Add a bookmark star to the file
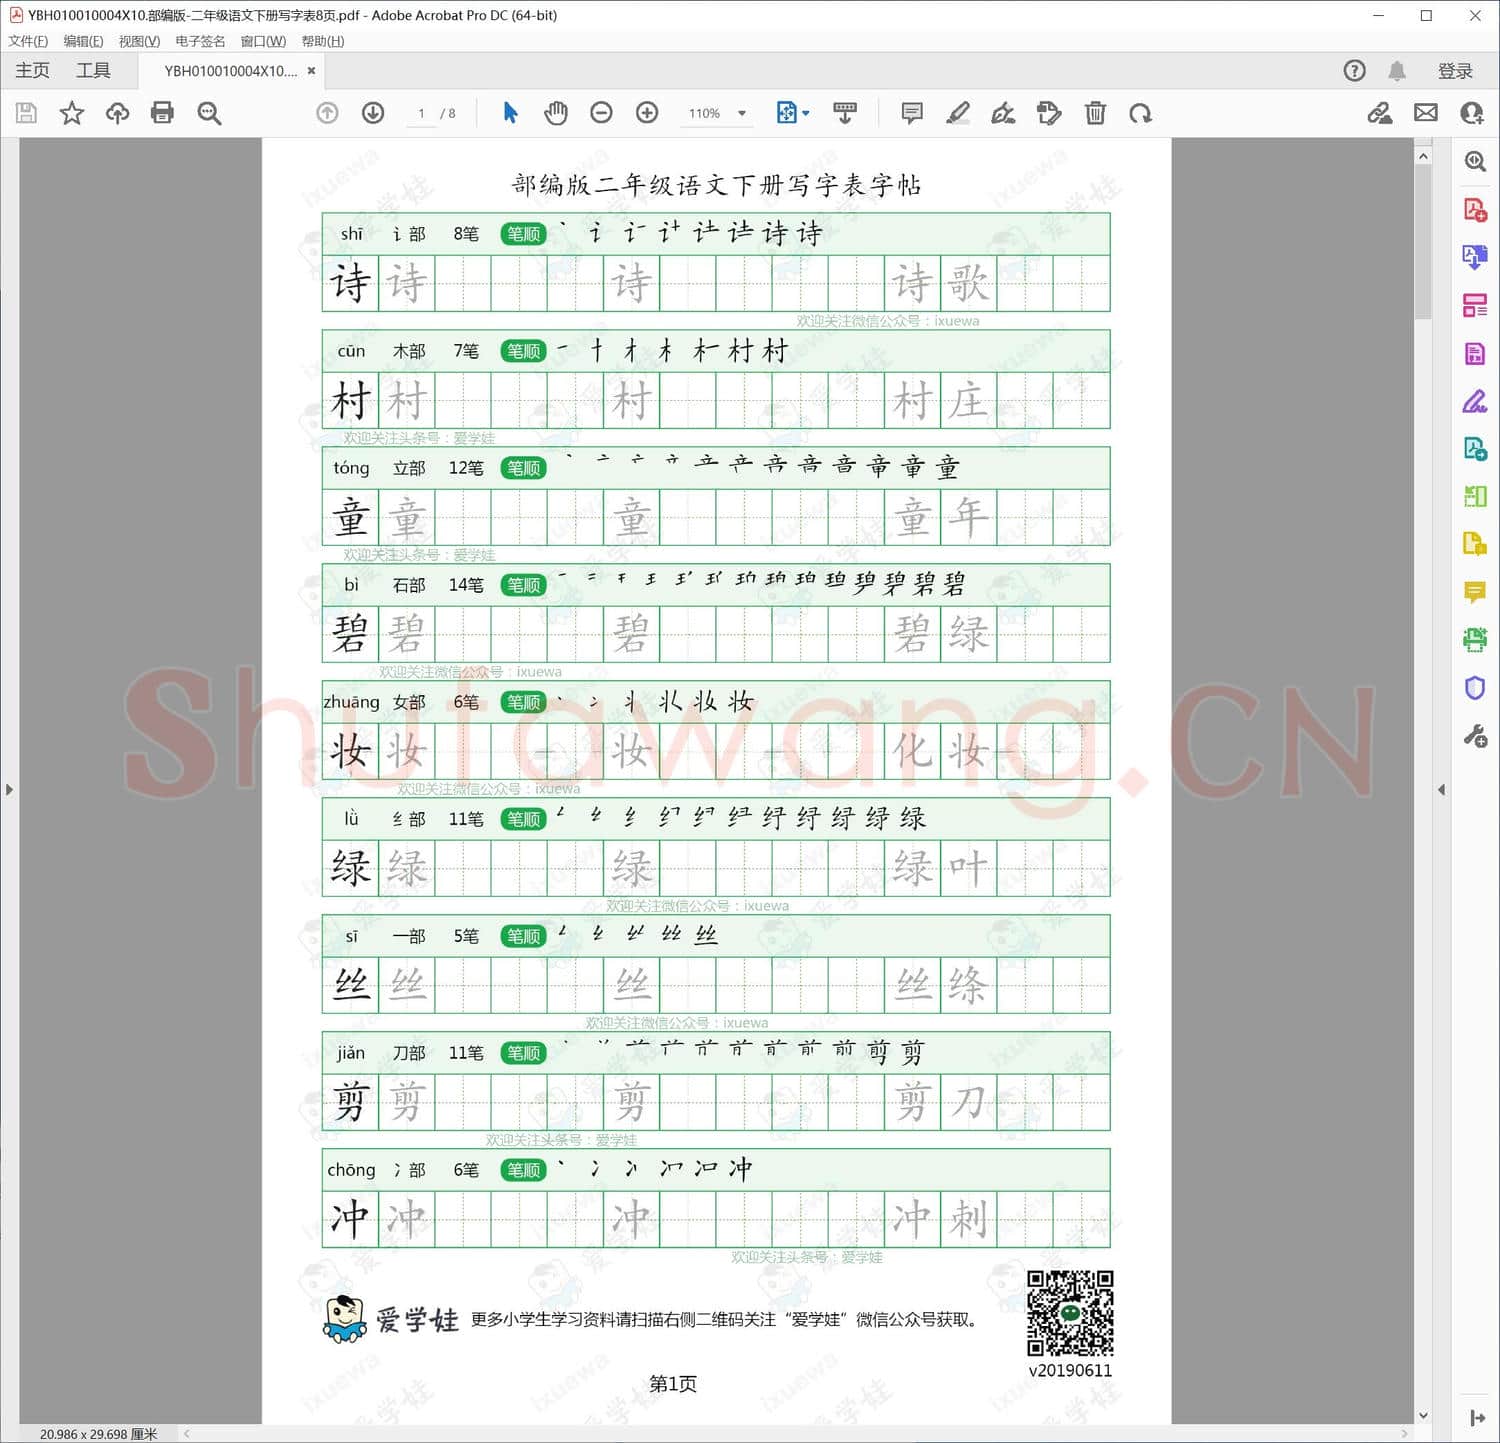Image resolution: width=1500 pixels, height=1443 pixels. (x=72, y=113)
